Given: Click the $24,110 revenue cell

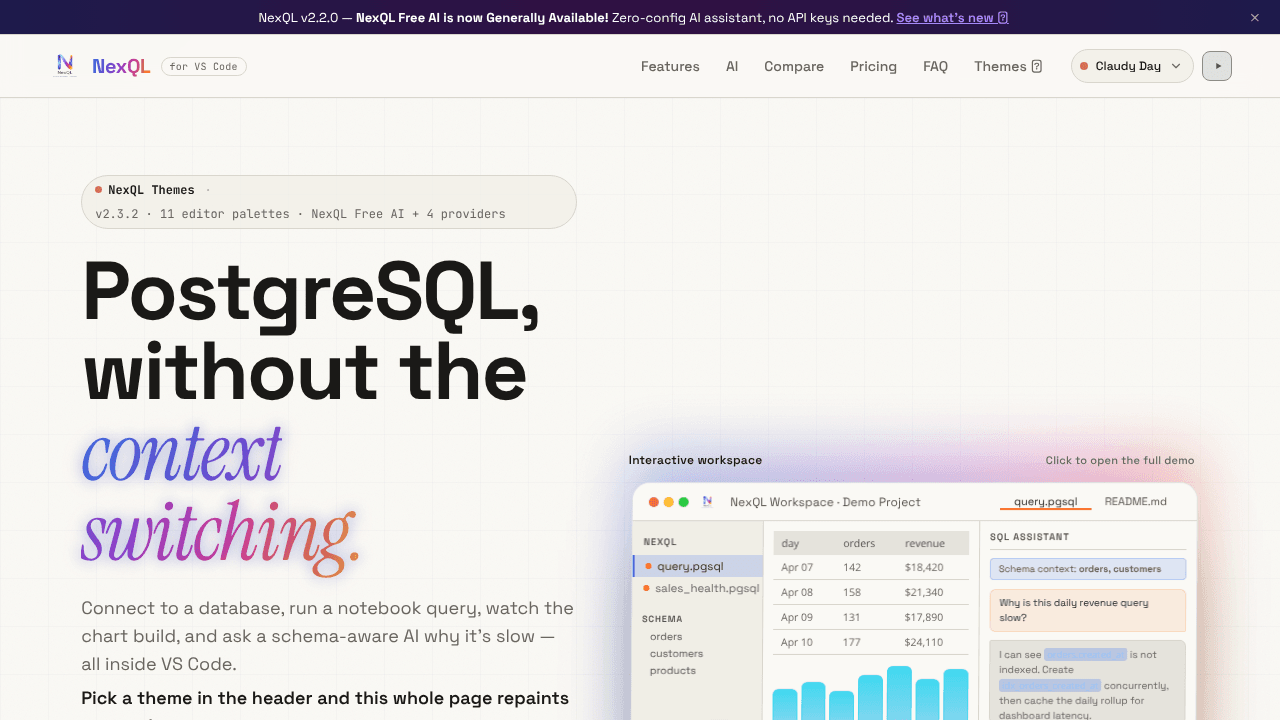Looking at the screenshot, I should (924, 642).
